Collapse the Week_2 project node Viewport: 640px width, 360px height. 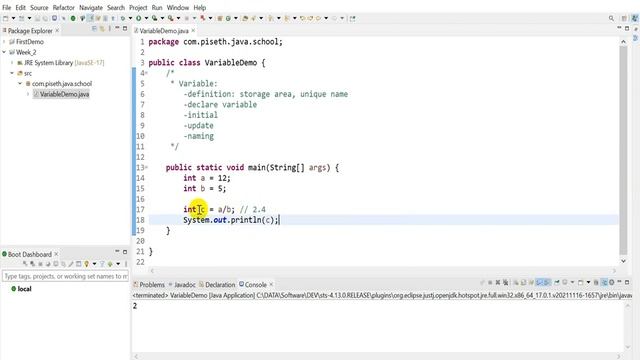4,52
